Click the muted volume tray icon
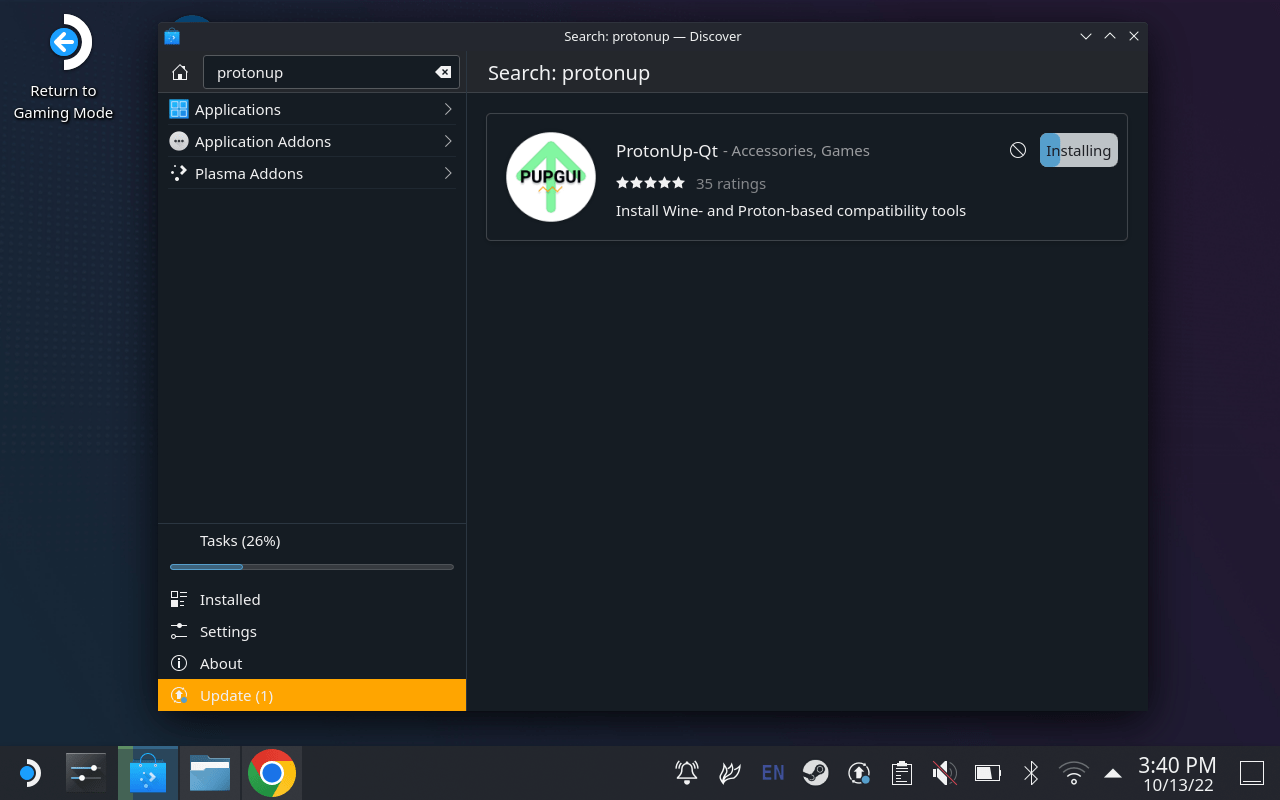This screenshot has width=1280, height=800. 944,772
